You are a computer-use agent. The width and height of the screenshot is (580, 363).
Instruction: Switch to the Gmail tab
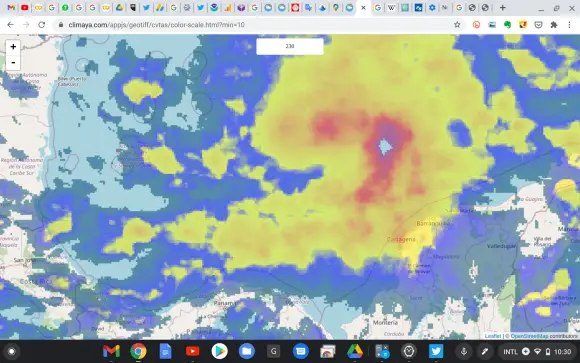[x=11, y=8]
